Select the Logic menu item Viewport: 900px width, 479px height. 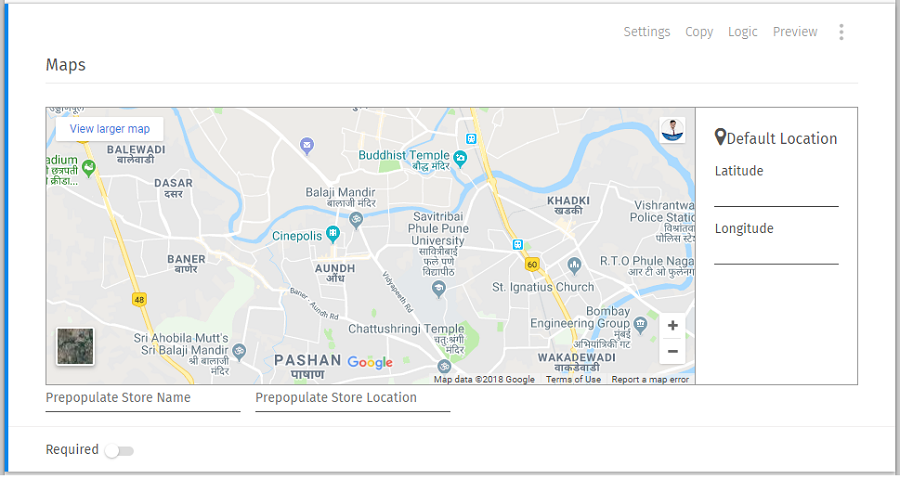click(x=743, y=32)
